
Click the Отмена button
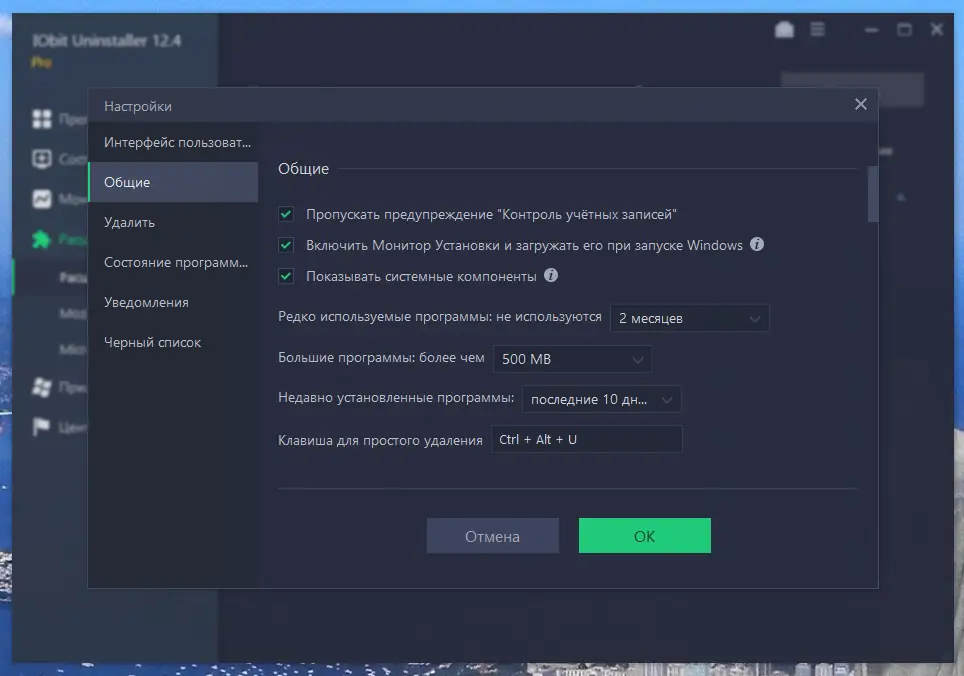492,536
